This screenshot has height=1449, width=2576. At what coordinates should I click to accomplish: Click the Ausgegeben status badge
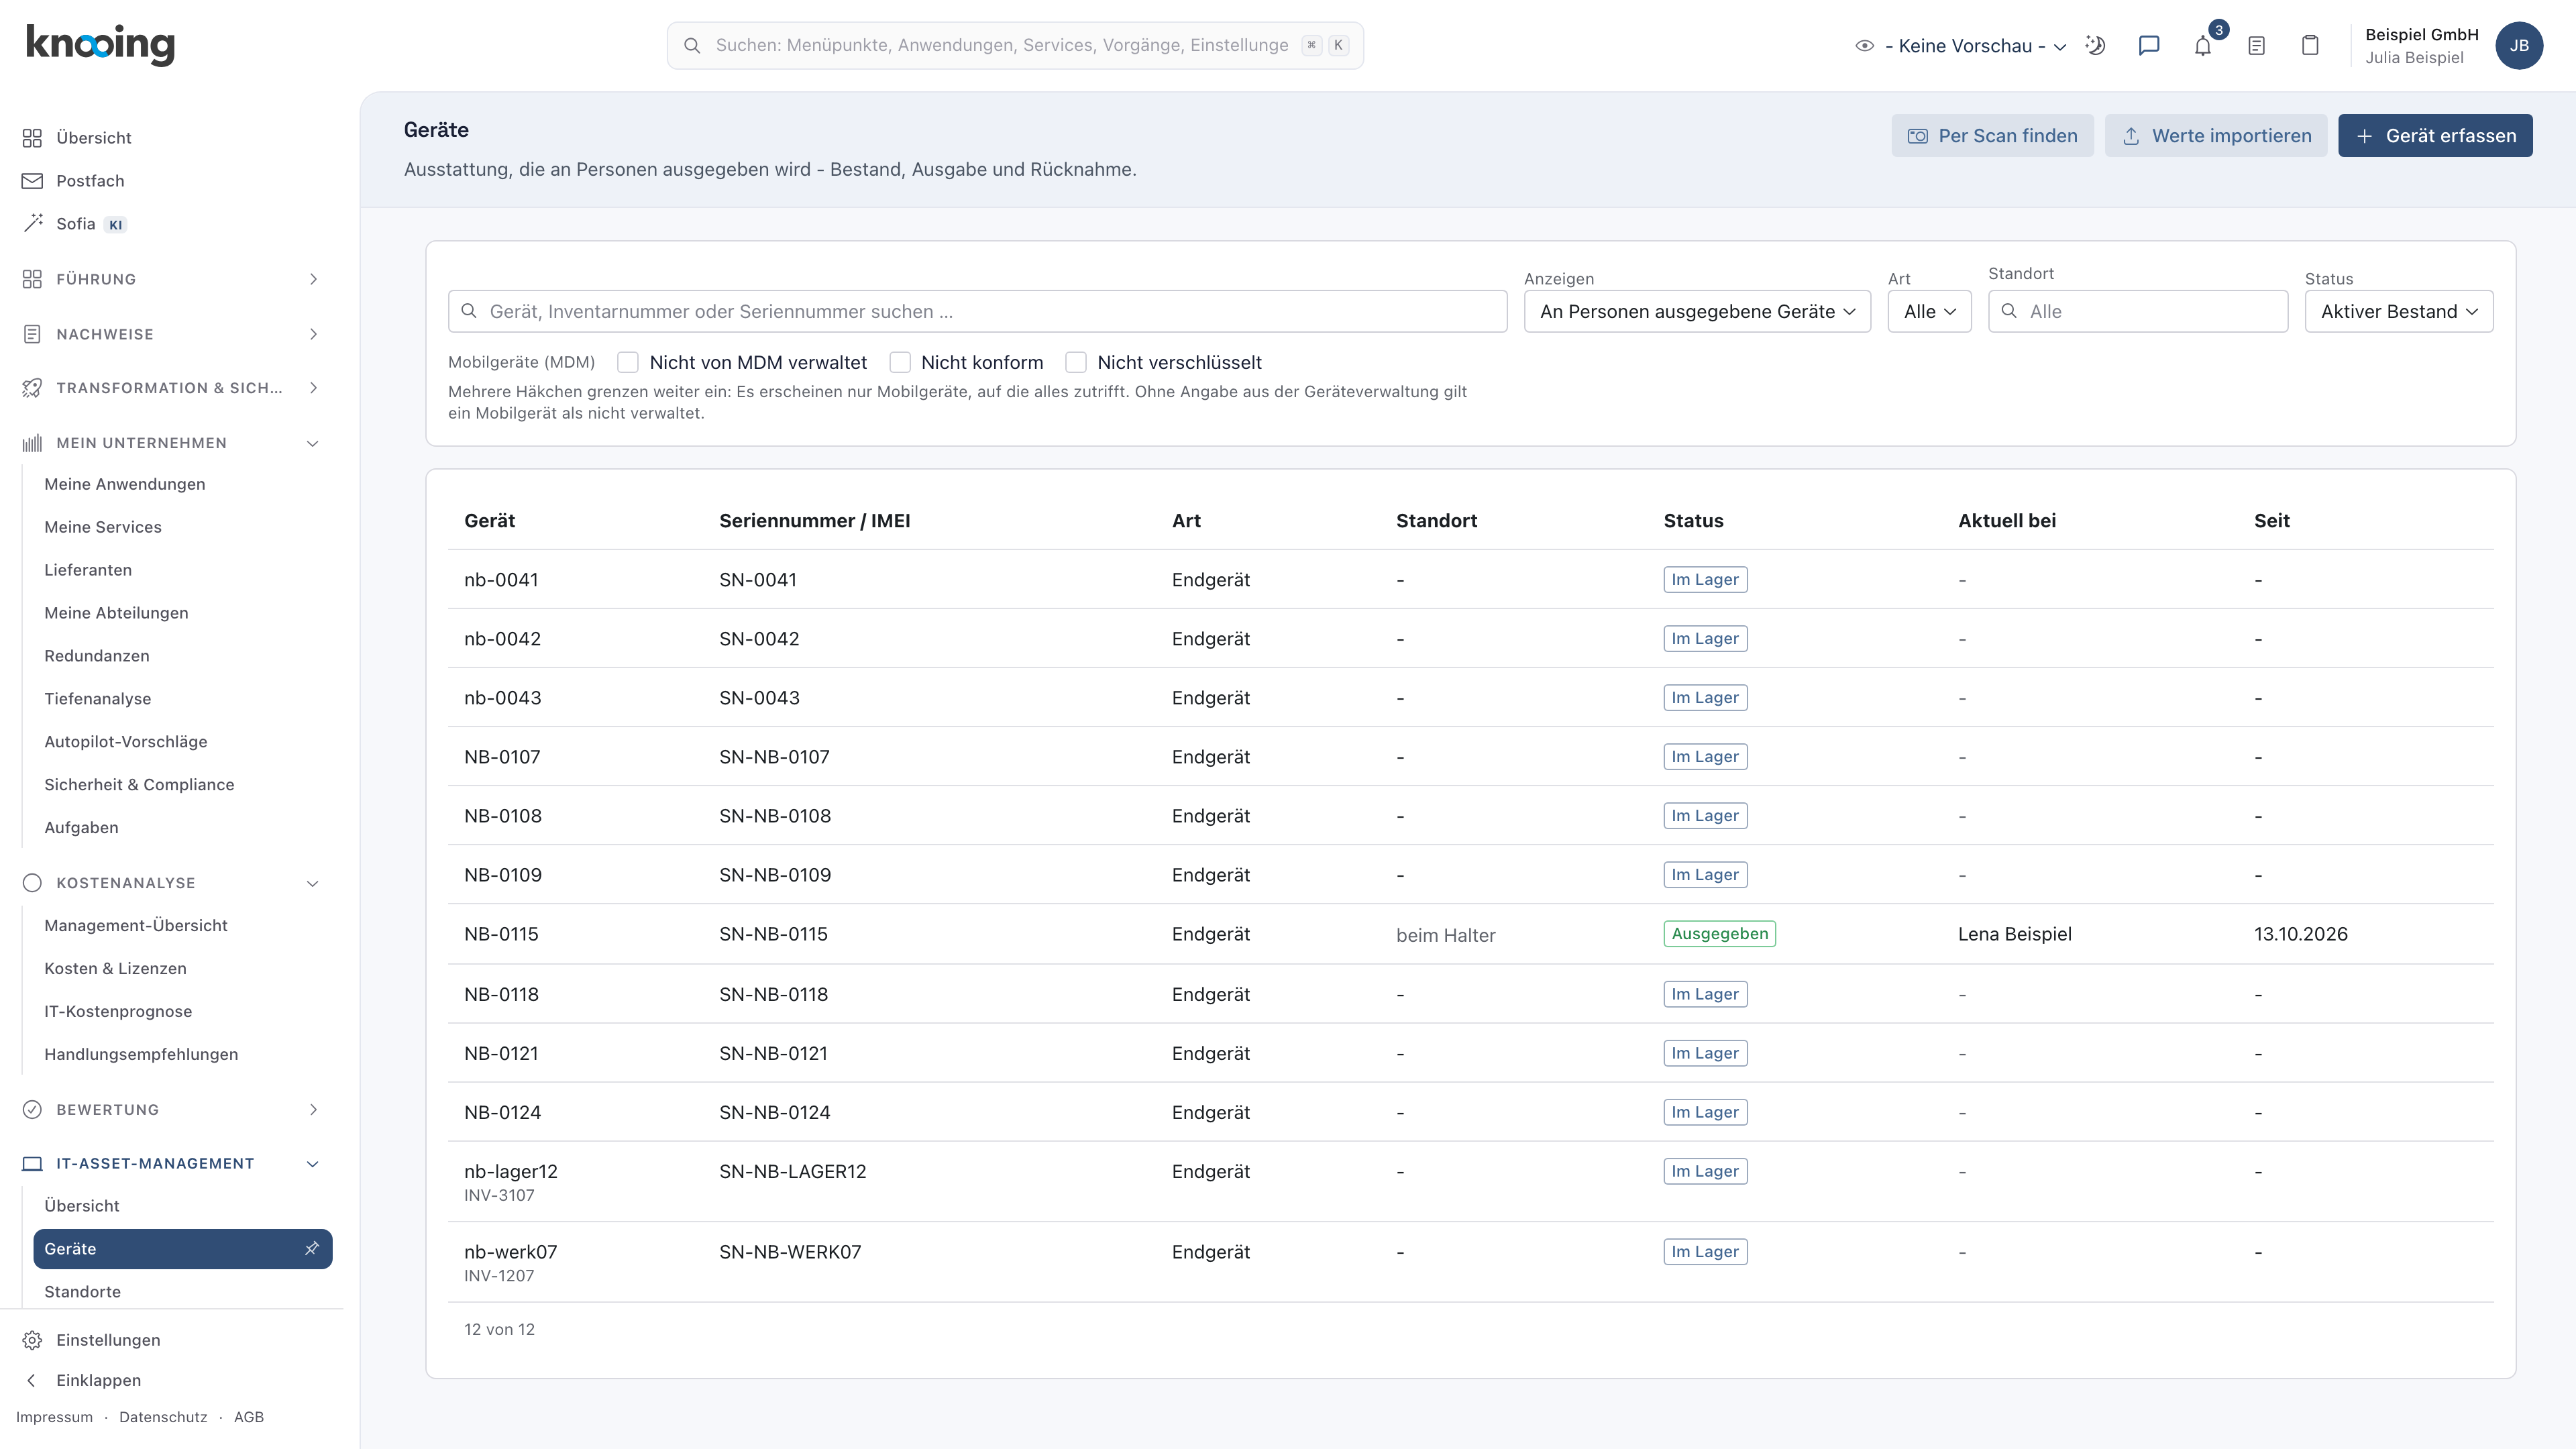(x=1719, y=934)
